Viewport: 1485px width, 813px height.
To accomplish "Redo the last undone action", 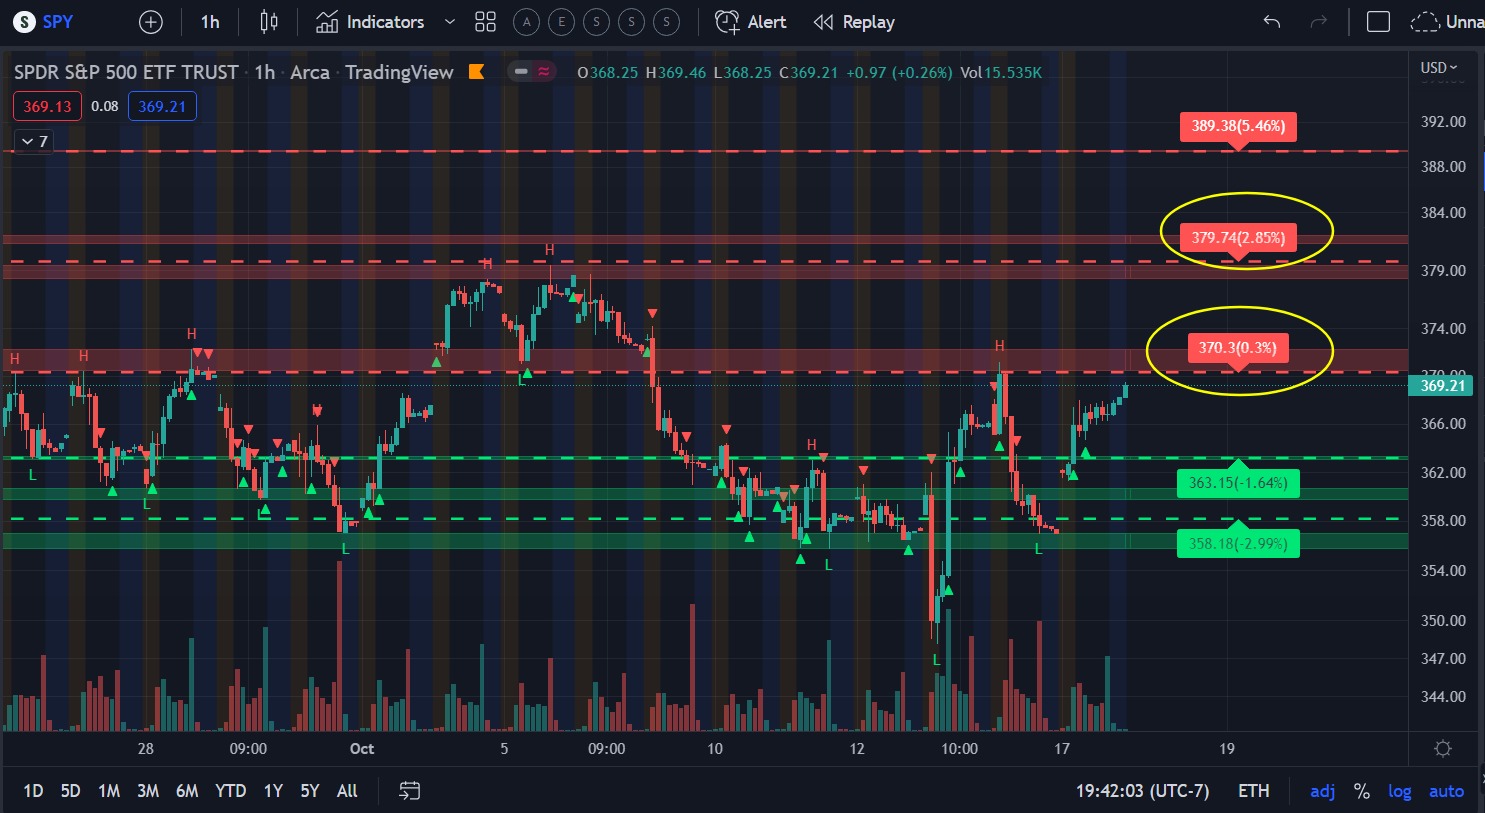I will pyautogui.click(x=1319, y=22).
